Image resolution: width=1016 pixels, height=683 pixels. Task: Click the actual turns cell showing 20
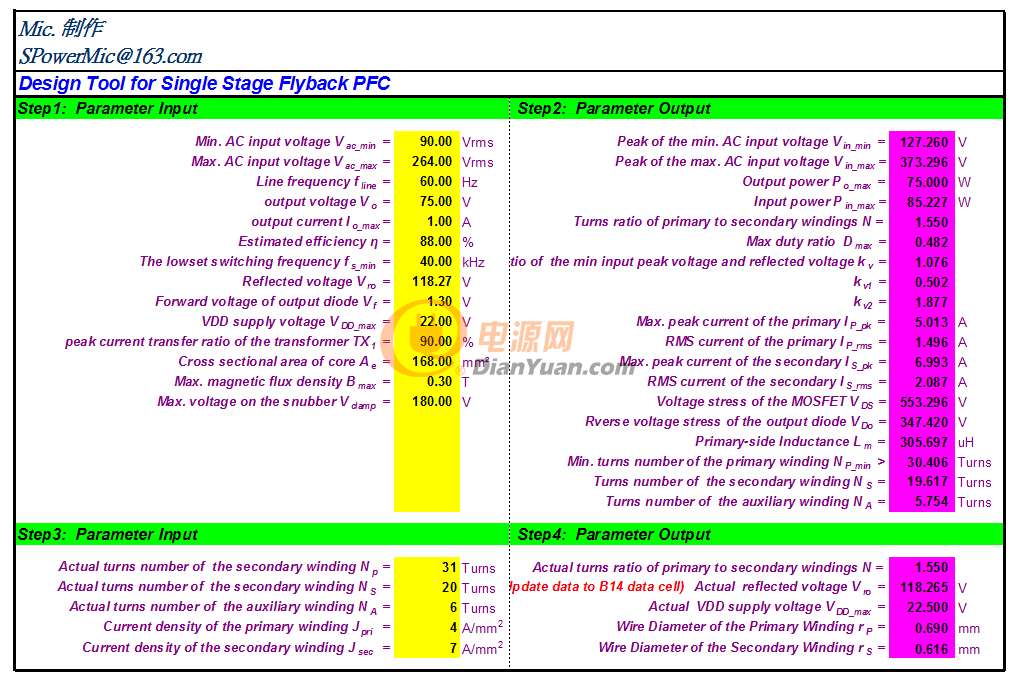point(426,588)
